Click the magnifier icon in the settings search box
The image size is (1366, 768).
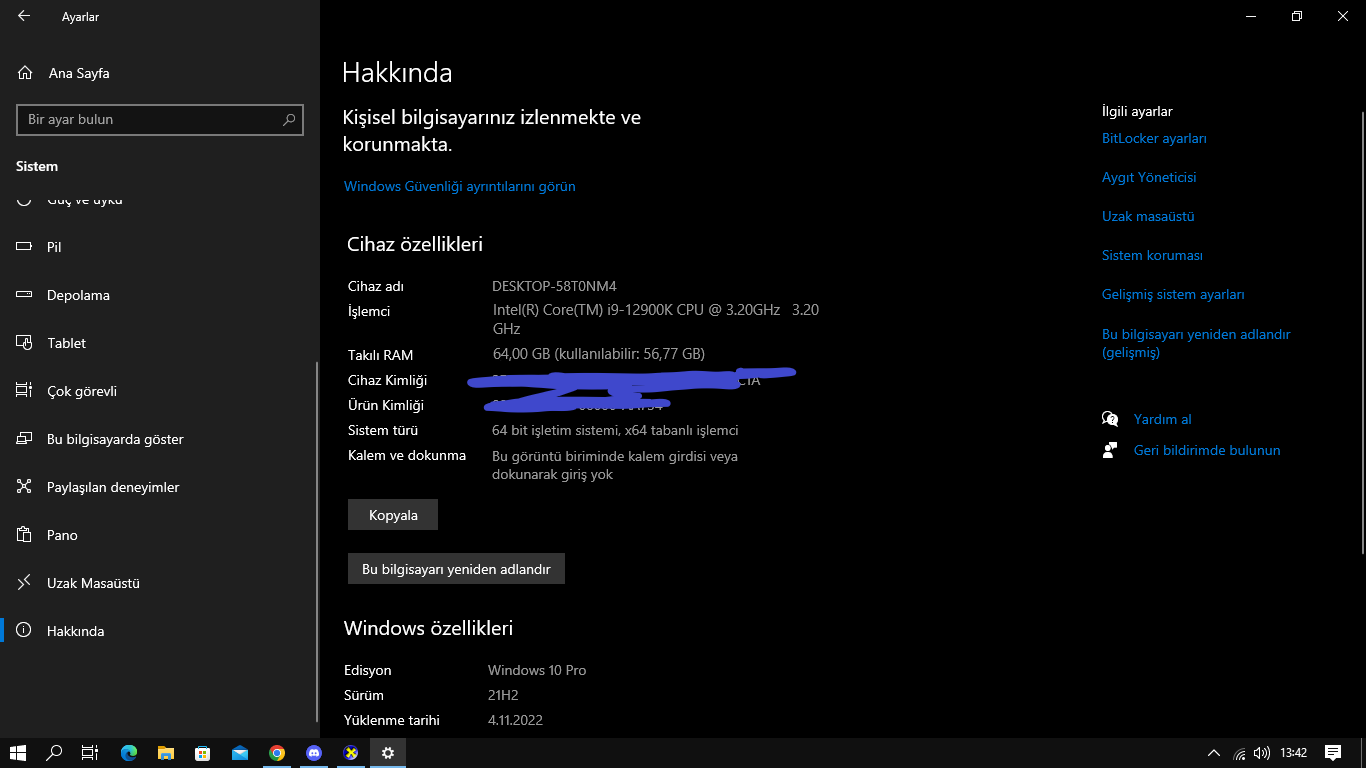click(x=290, y=119)
